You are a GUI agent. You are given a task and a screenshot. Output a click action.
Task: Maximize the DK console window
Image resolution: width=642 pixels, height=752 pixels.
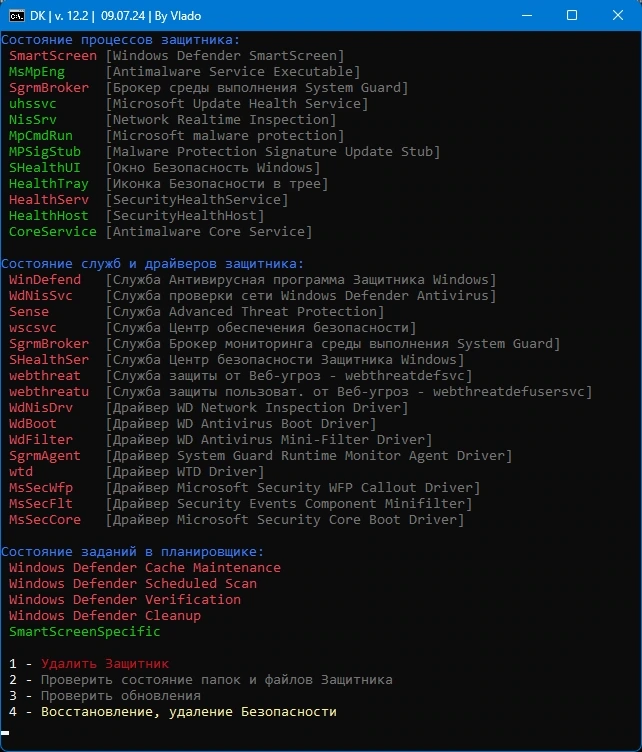coord(572,15)
